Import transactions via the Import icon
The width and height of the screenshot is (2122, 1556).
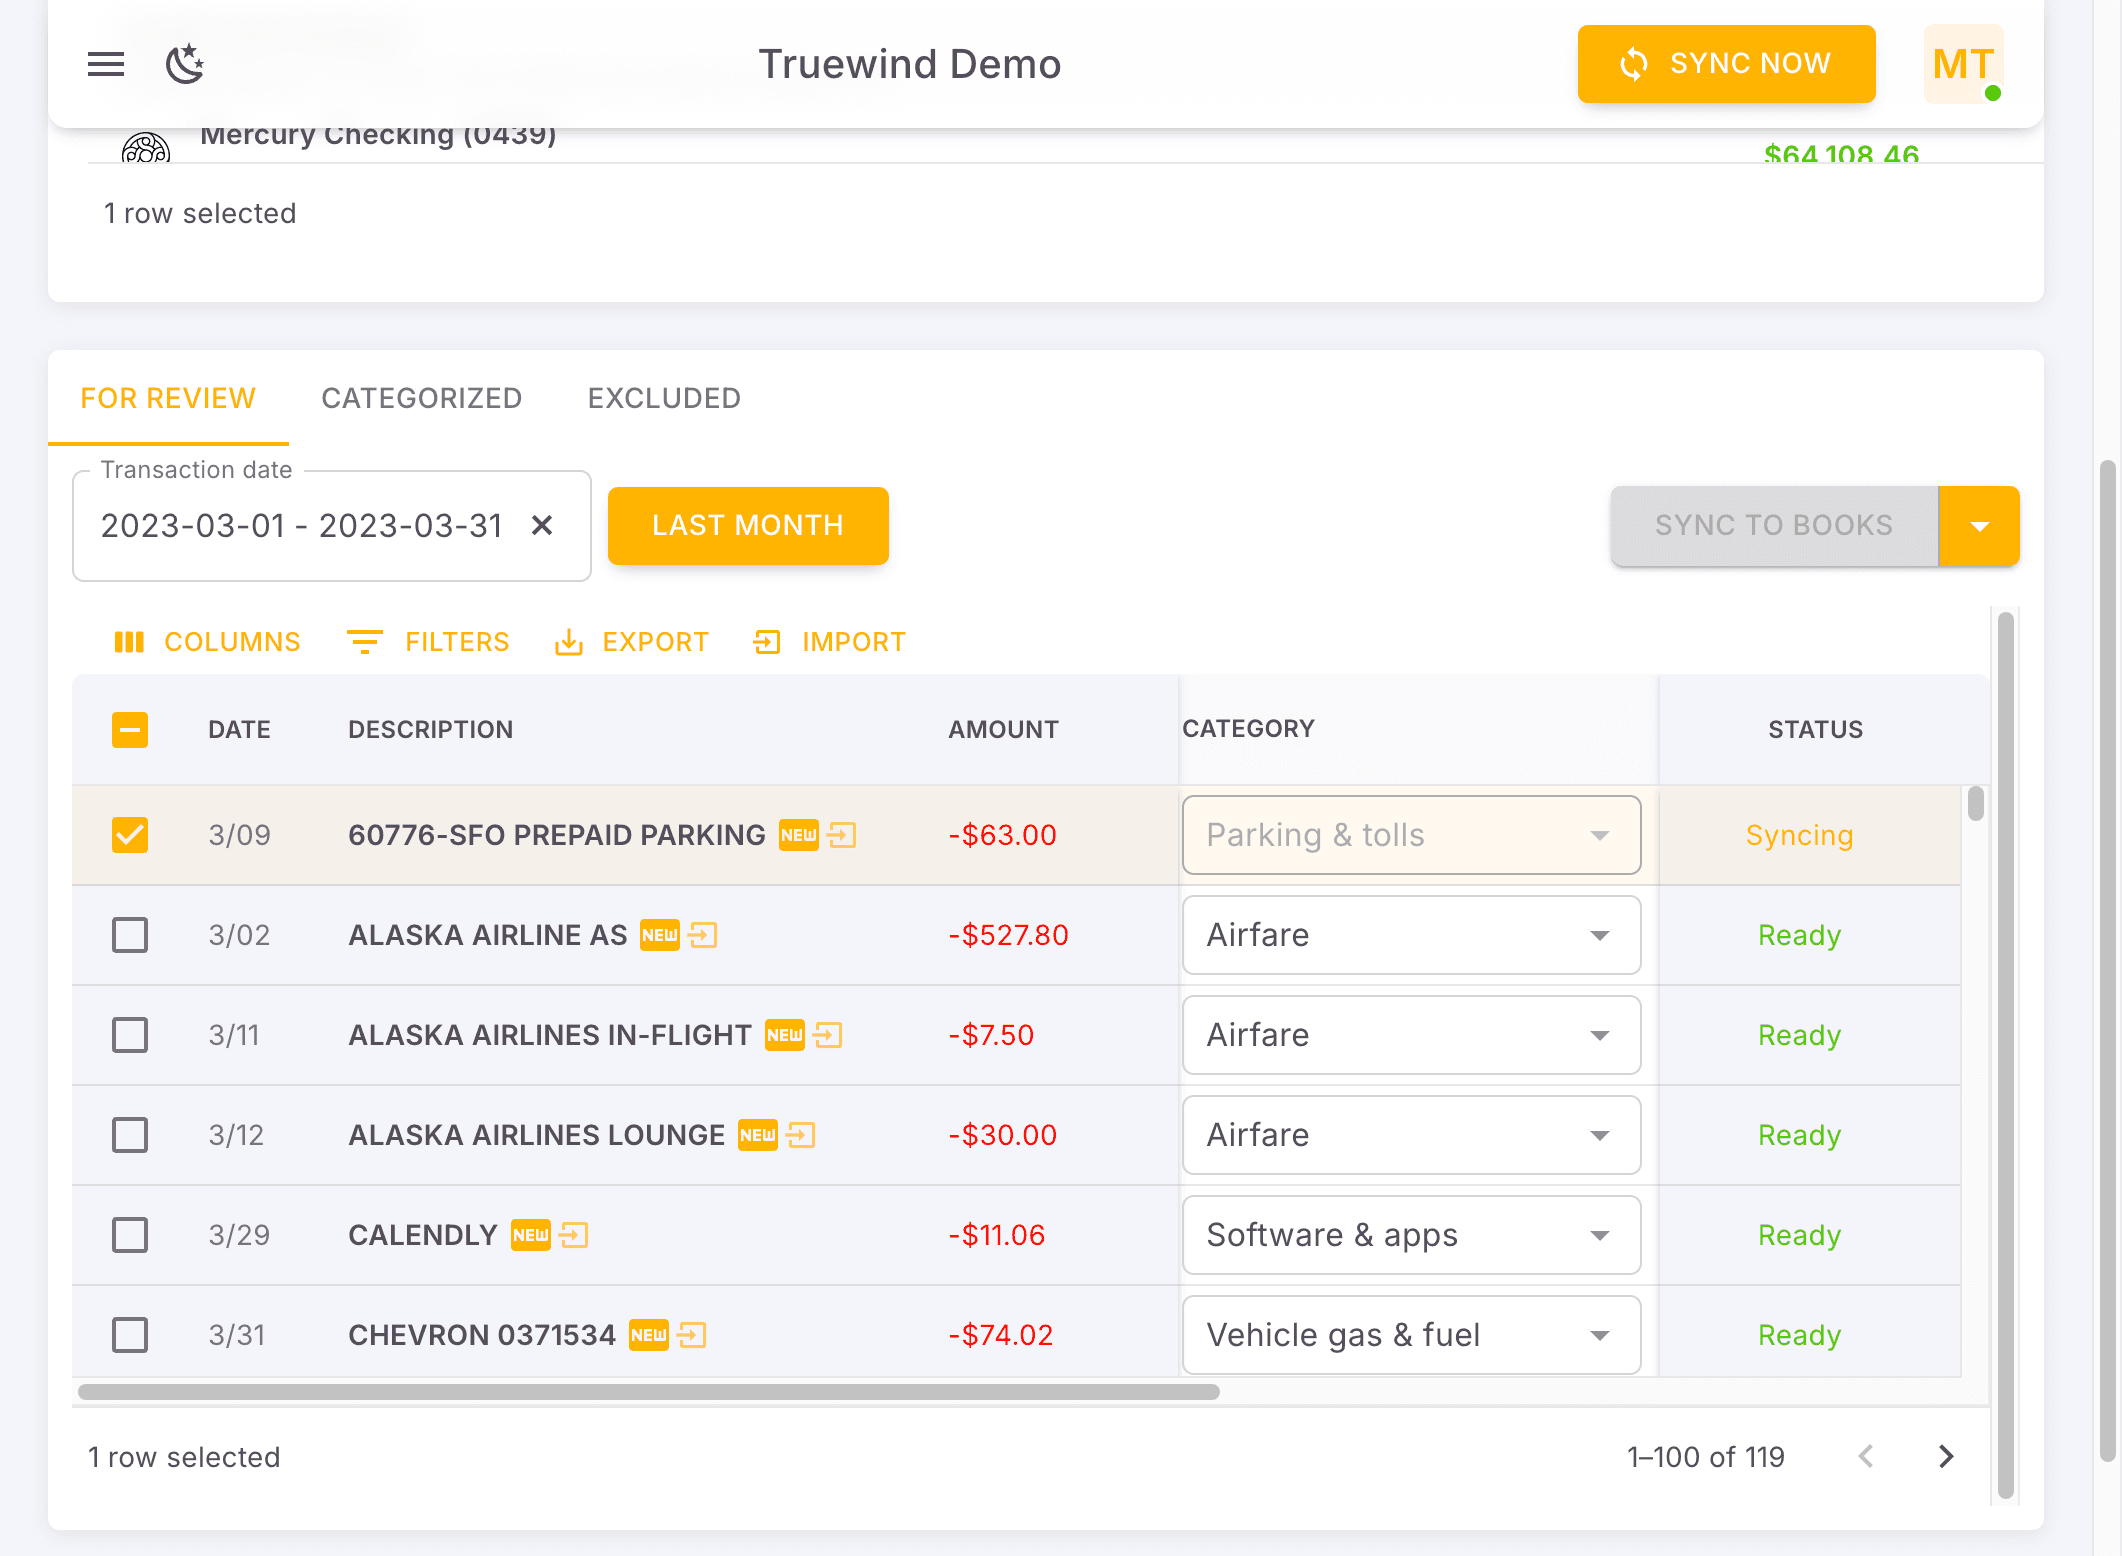[x=830, y=641]
